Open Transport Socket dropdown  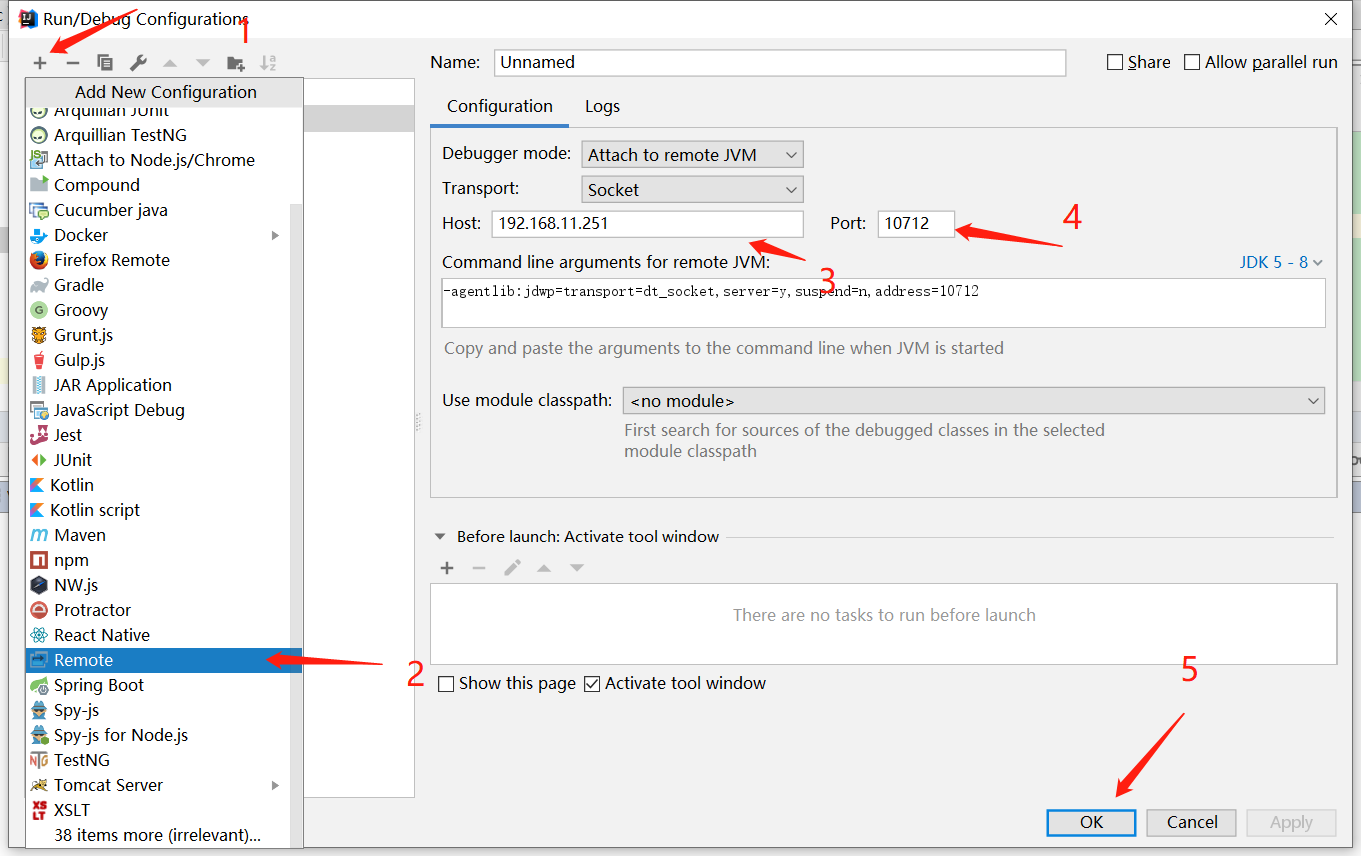692,190
